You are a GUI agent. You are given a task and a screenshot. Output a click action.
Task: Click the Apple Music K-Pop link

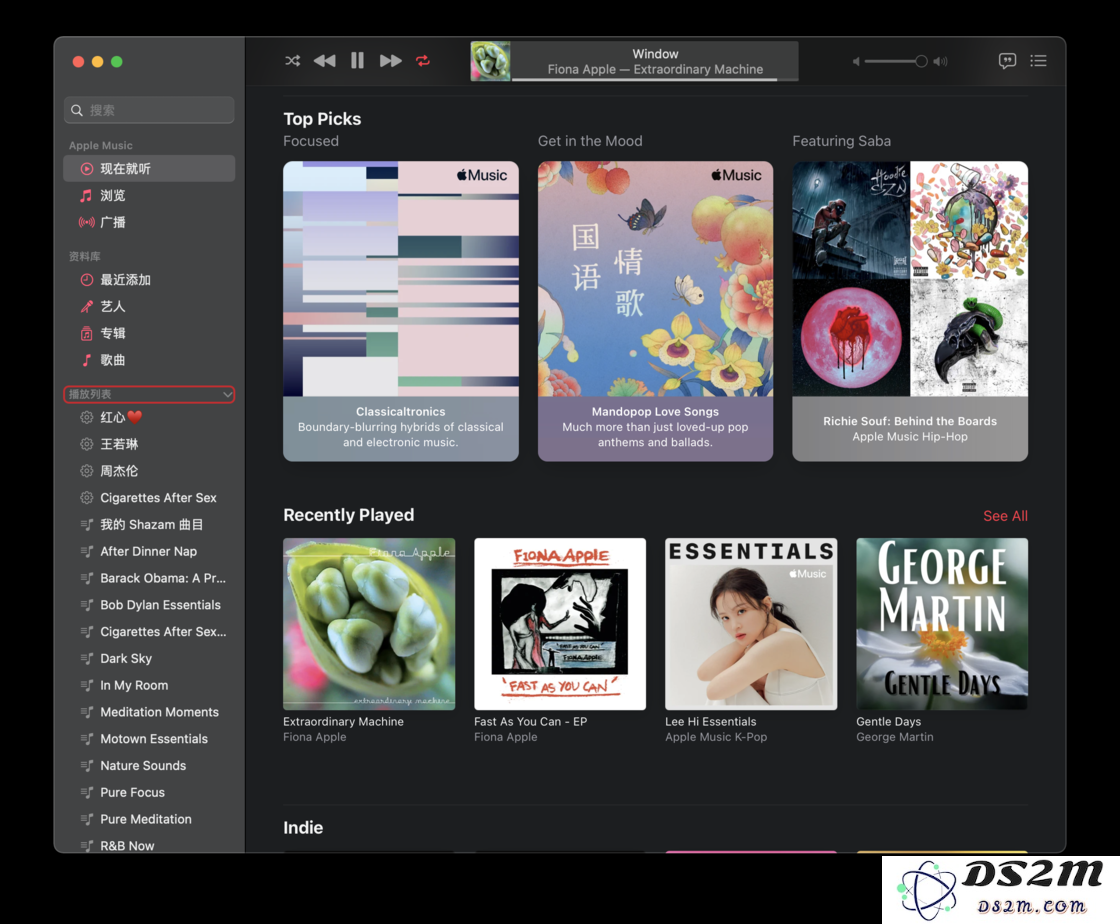pyautogui.click(x=716, y=737)
